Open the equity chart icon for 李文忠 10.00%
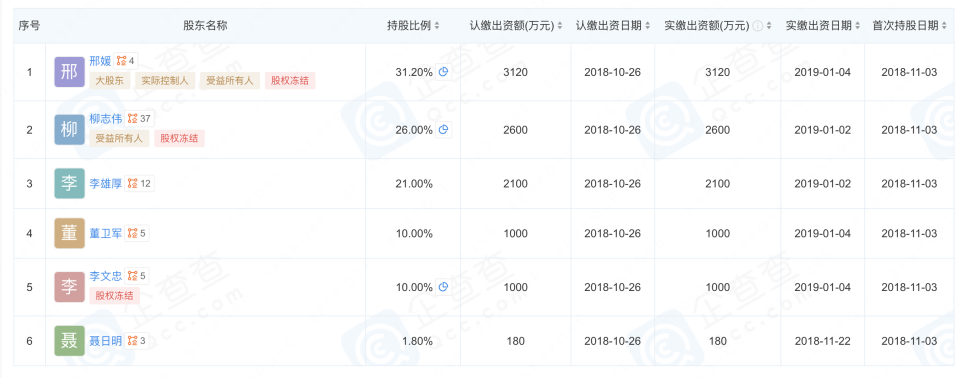 444,287
